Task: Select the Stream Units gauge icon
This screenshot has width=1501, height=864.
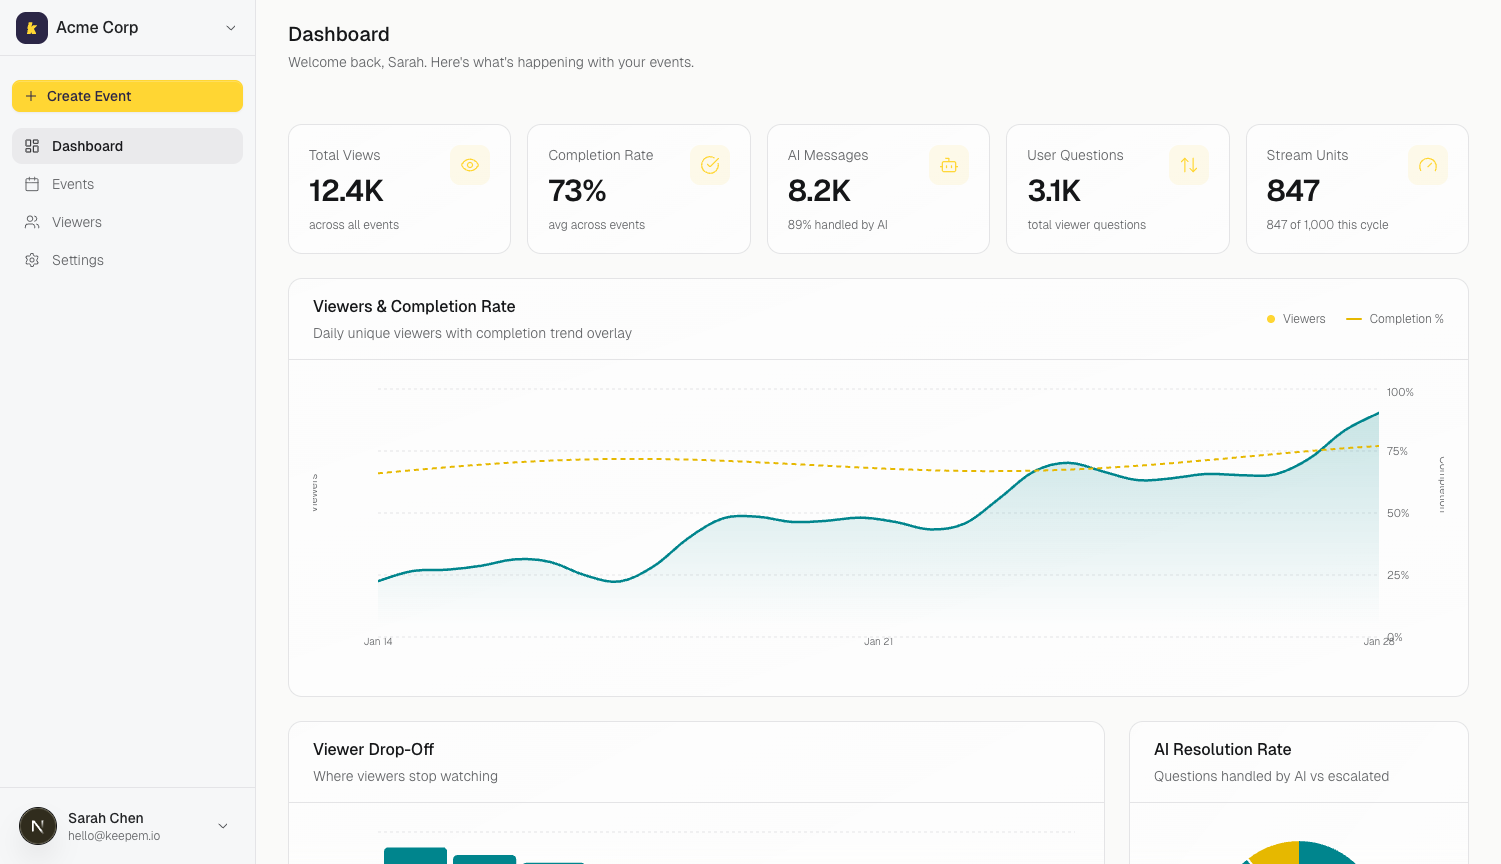Action: click(x=1427, y=165)
